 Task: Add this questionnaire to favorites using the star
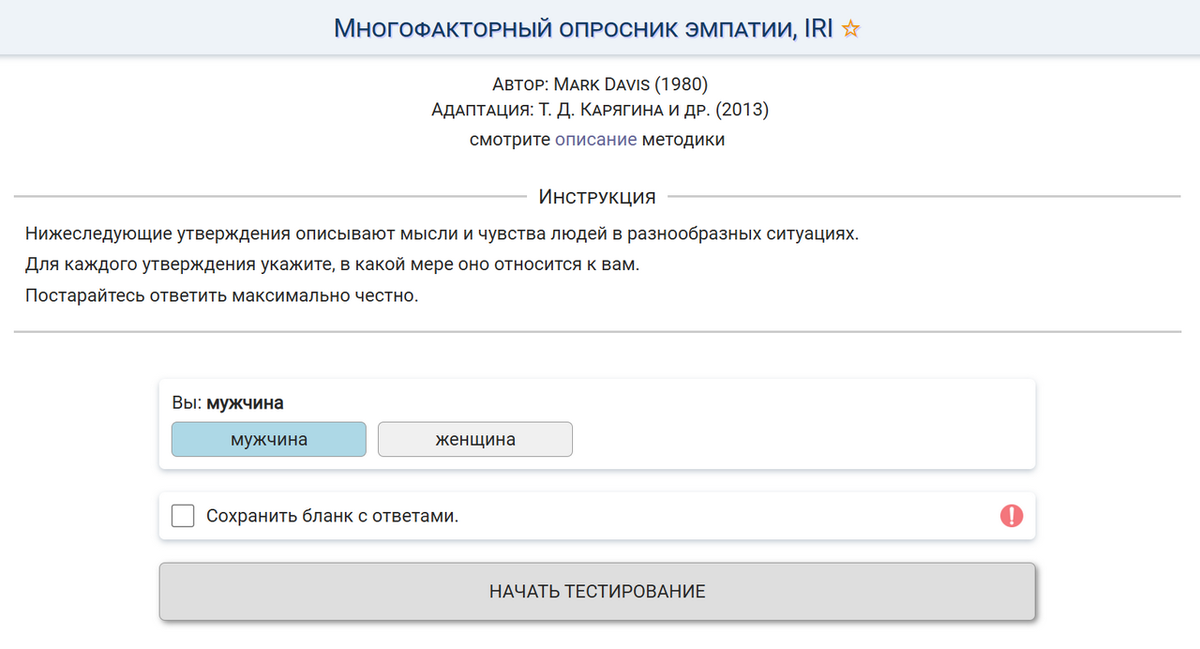point(850,28)
